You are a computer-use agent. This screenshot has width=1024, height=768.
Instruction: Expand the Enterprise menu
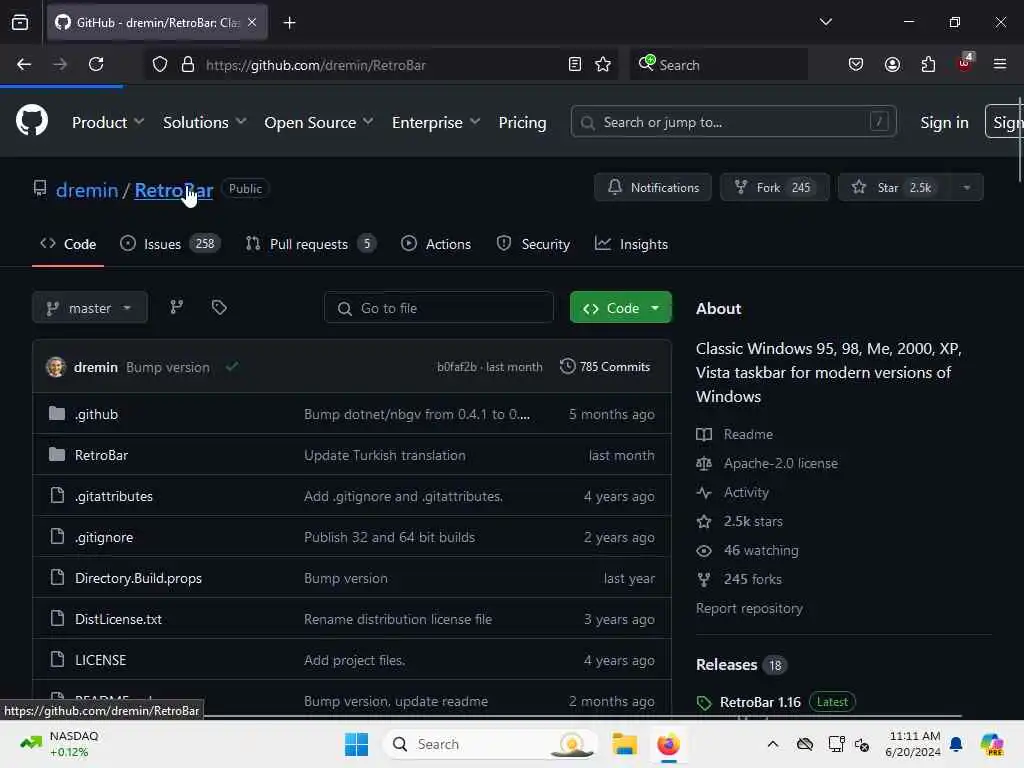436,122
